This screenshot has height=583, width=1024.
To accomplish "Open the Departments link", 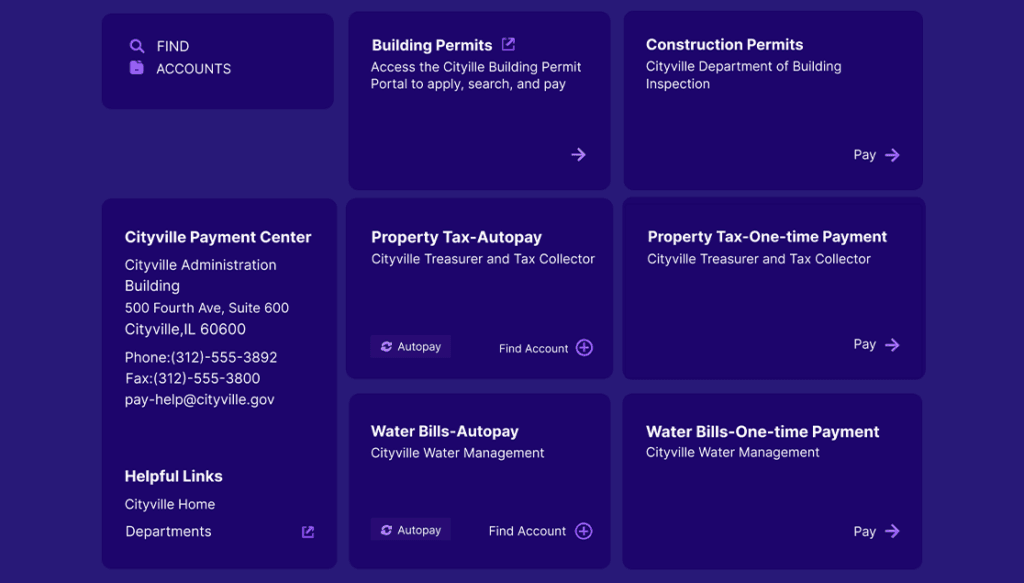I will pos(168,532).
